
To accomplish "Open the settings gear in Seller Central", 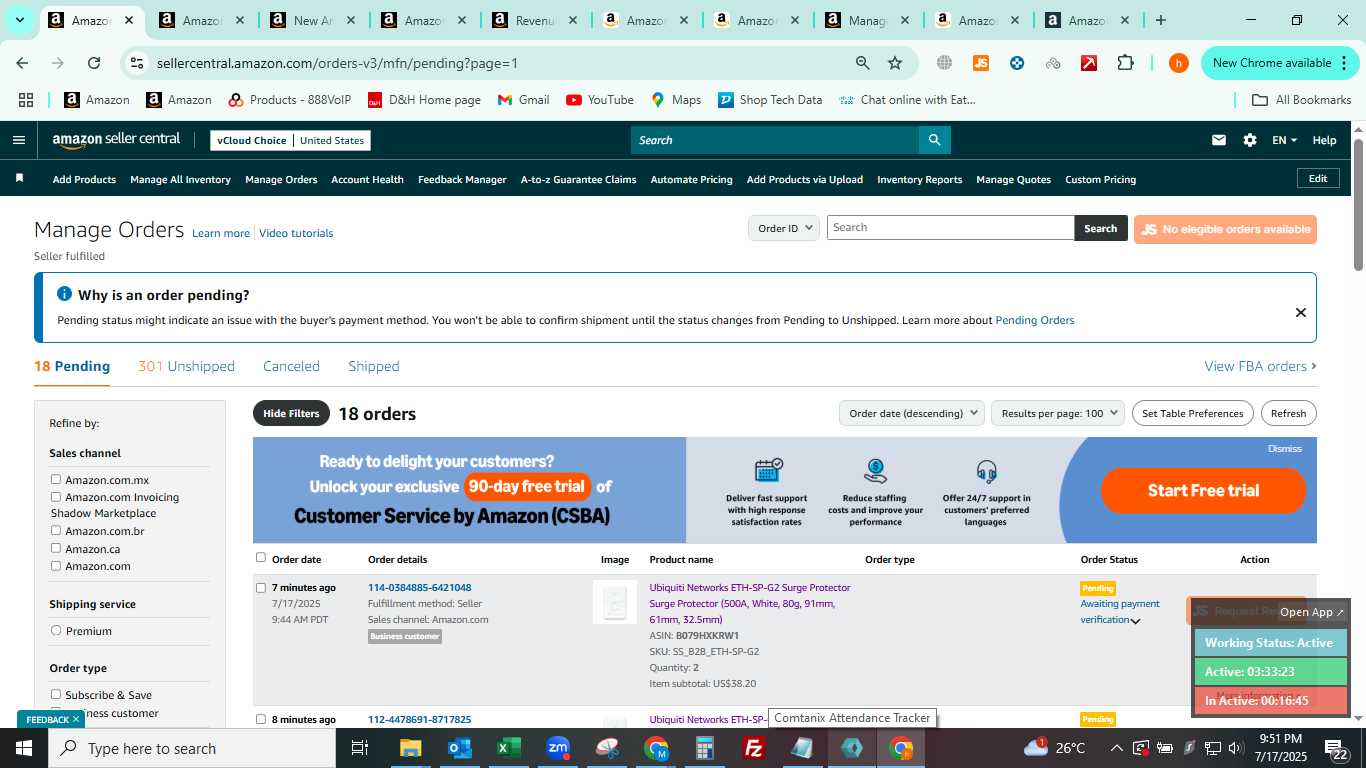I will click(x=1249, y=140).
